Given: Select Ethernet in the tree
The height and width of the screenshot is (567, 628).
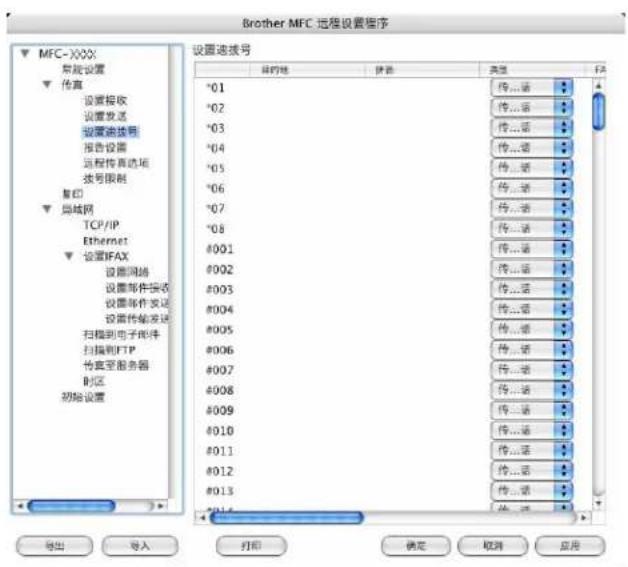Looking at the screenshot, I should tap(105, 241).
